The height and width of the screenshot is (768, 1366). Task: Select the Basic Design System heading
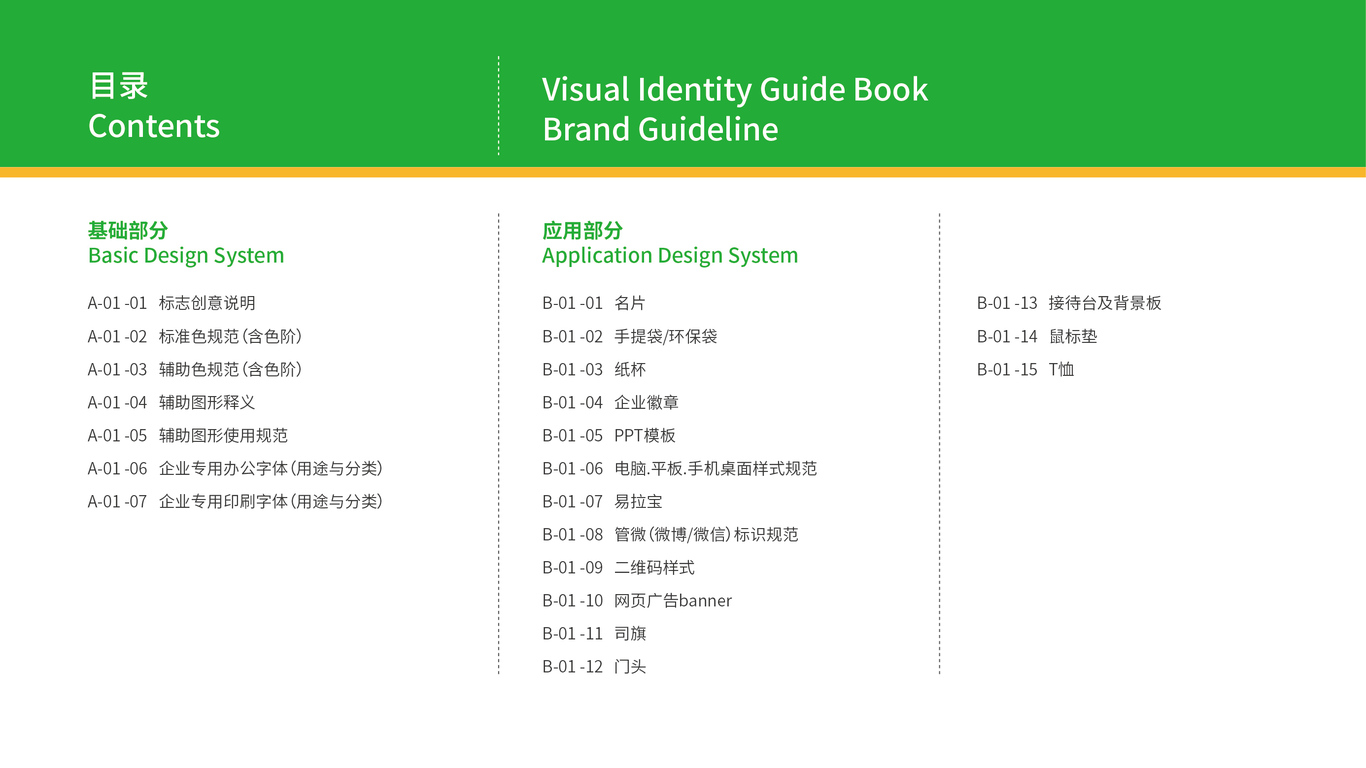click(186, 256)
